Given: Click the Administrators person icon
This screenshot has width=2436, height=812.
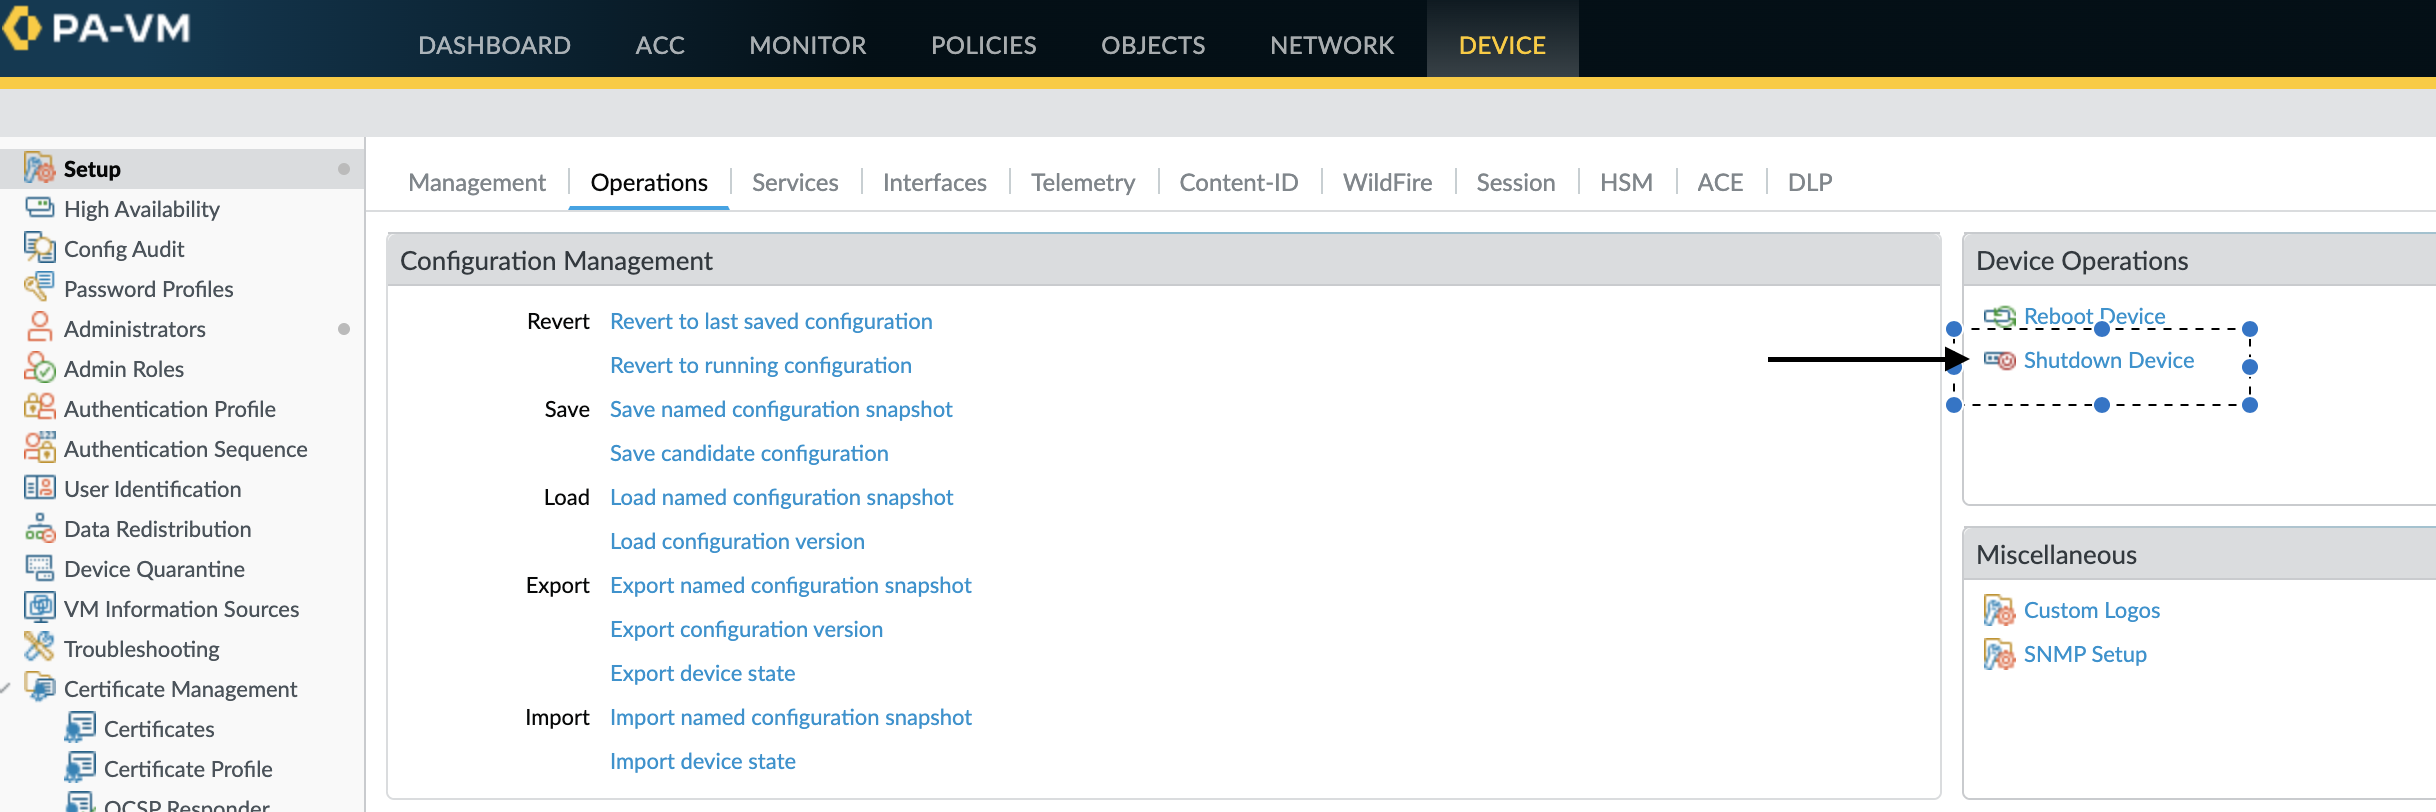Looking at the screenshot, I should [39, 328].
